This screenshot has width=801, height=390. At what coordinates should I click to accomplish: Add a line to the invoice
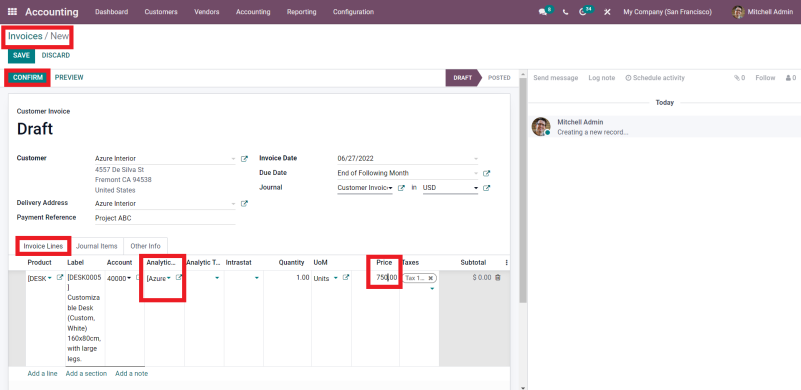point(42,374)
